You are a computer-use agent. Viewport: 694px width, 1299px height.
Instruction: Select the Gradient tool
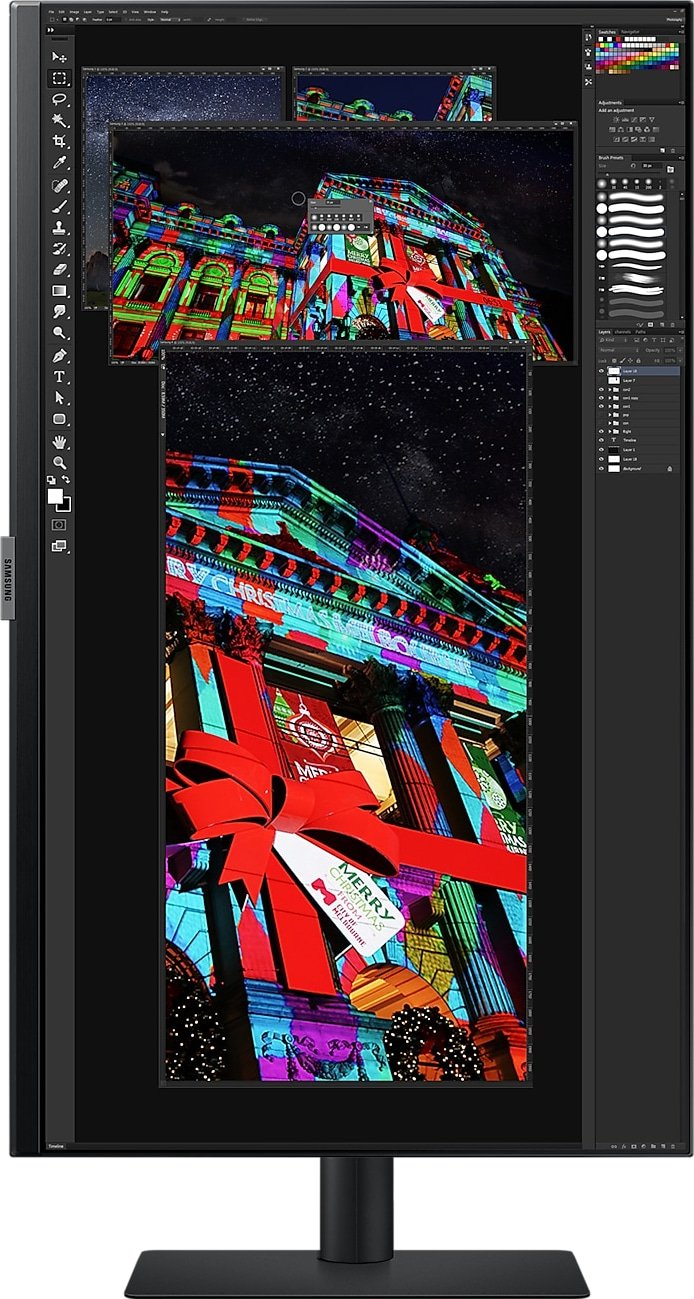[59, 290]
